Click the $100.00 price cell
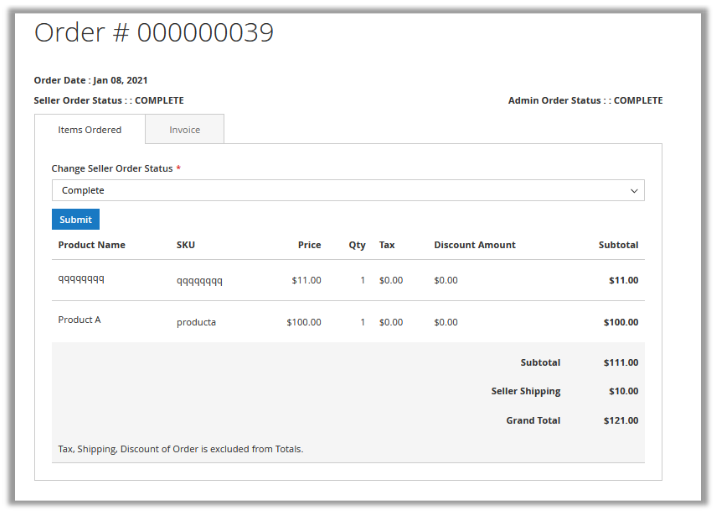 click(304, 322)
